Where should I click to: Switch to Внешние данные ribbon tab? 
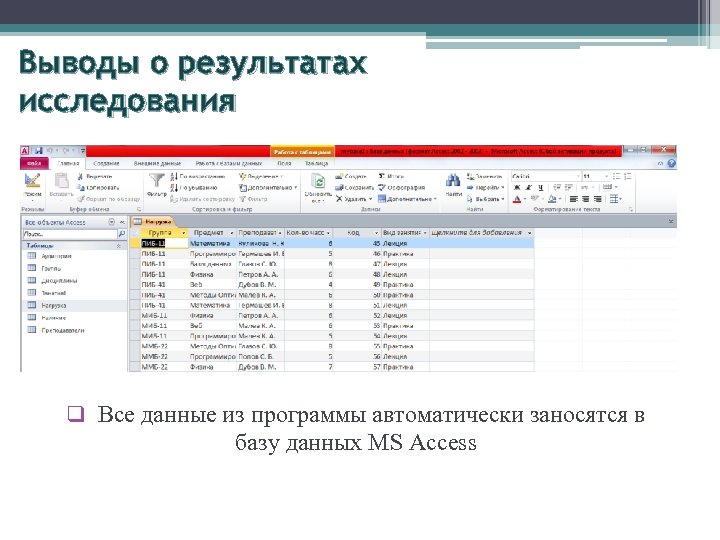point(157,163)
